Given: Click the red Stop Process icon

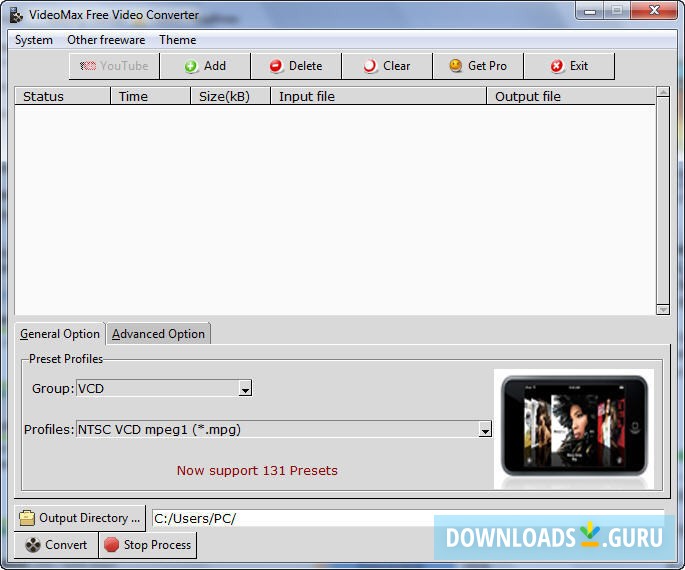Looking at the screenshot, I should 111,545.
